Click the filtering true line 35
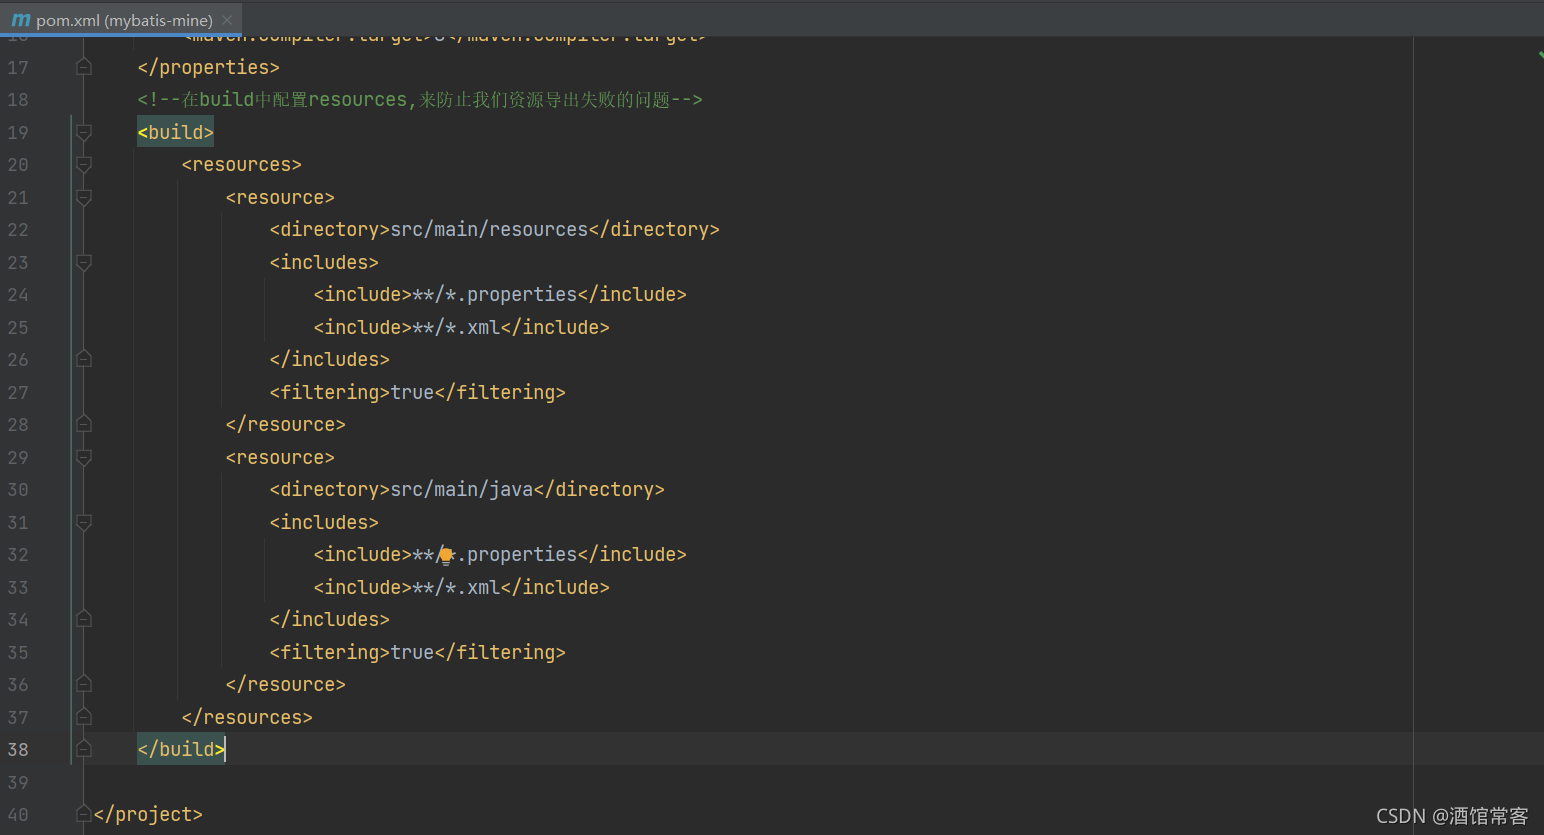 [x=418, y=652]
